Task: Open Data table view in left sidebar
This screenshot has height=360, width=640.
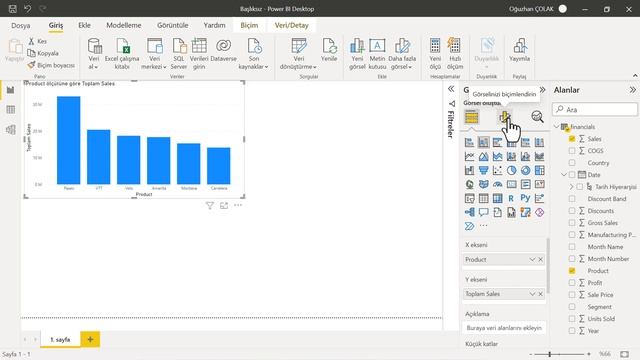Action: click(11, 110)
